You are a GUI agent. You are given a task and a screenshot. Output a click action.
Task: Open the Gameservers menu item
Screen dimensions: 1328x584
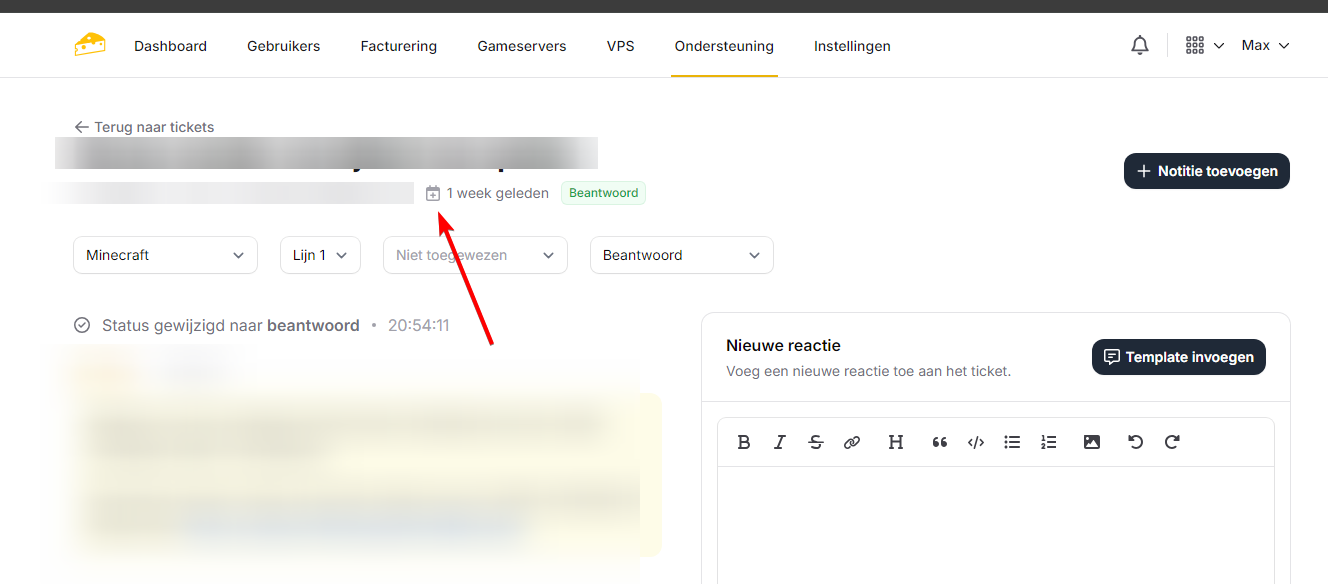point(521,46)
